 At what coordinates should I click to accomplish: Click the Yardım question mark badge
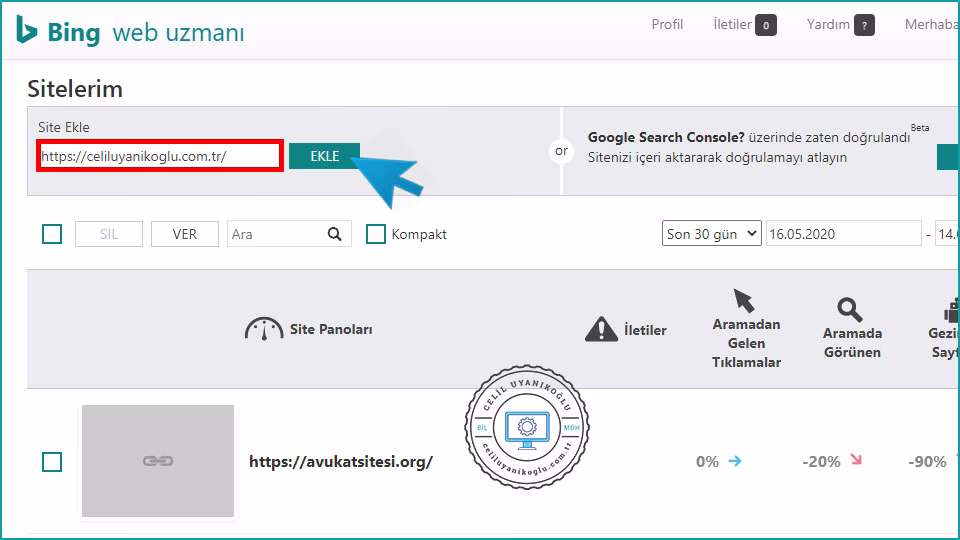864,25
